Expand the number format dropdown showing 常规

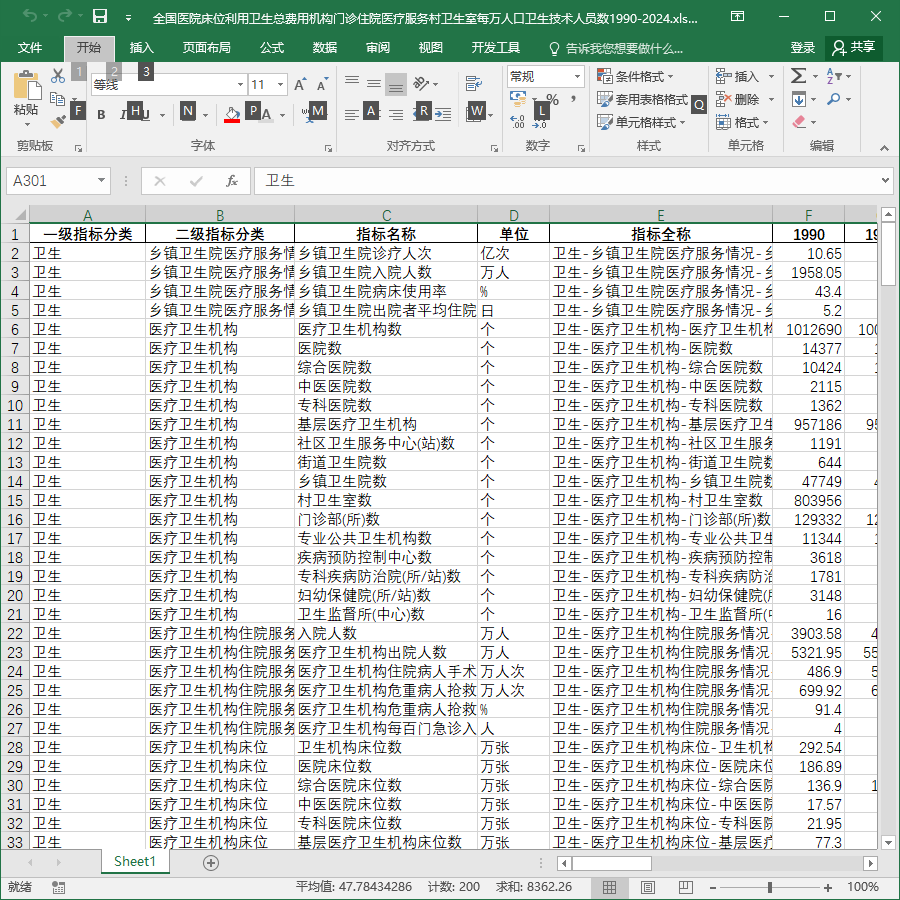tap(577, 76)
